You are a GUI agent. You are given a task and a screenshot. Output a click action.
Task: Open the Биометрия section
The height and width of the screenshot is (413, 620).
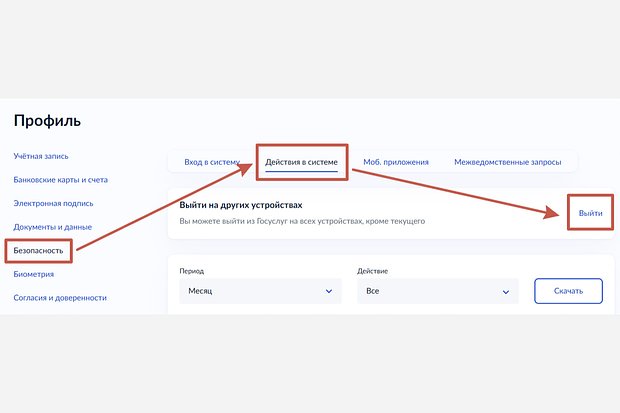[34, 274]
